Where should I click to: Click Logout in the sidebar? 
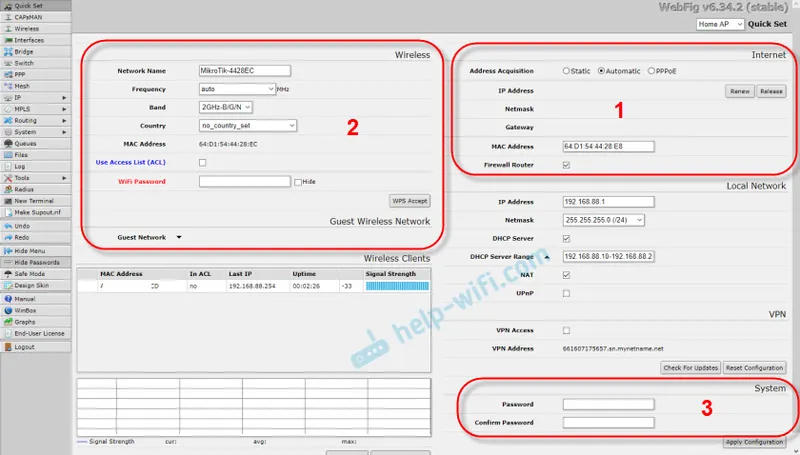click(x=36, y=347)
